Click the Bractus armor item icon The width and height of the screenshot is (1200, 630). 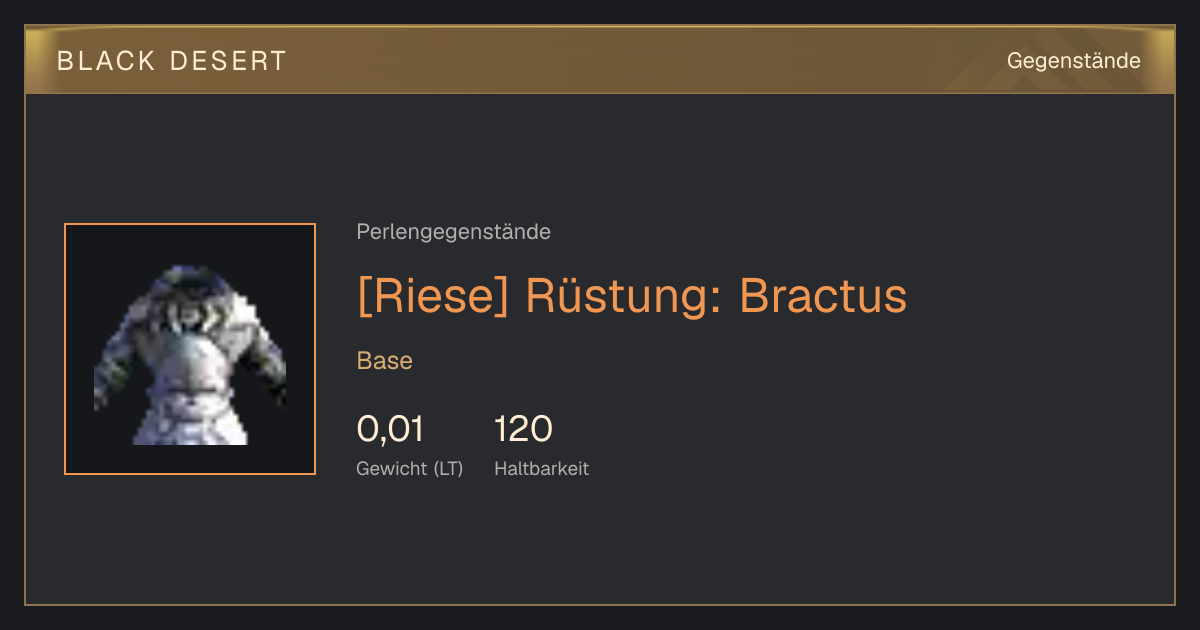pyautogui.click(x=190, y=349)
